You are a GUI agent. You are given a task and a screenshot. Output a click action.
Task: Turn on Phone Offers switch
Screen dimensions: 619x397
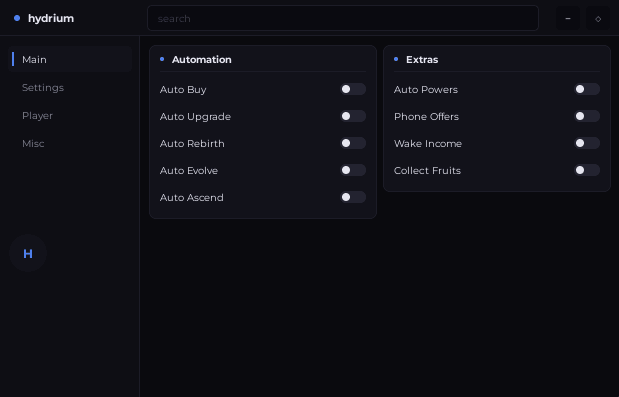coord(587,116)
